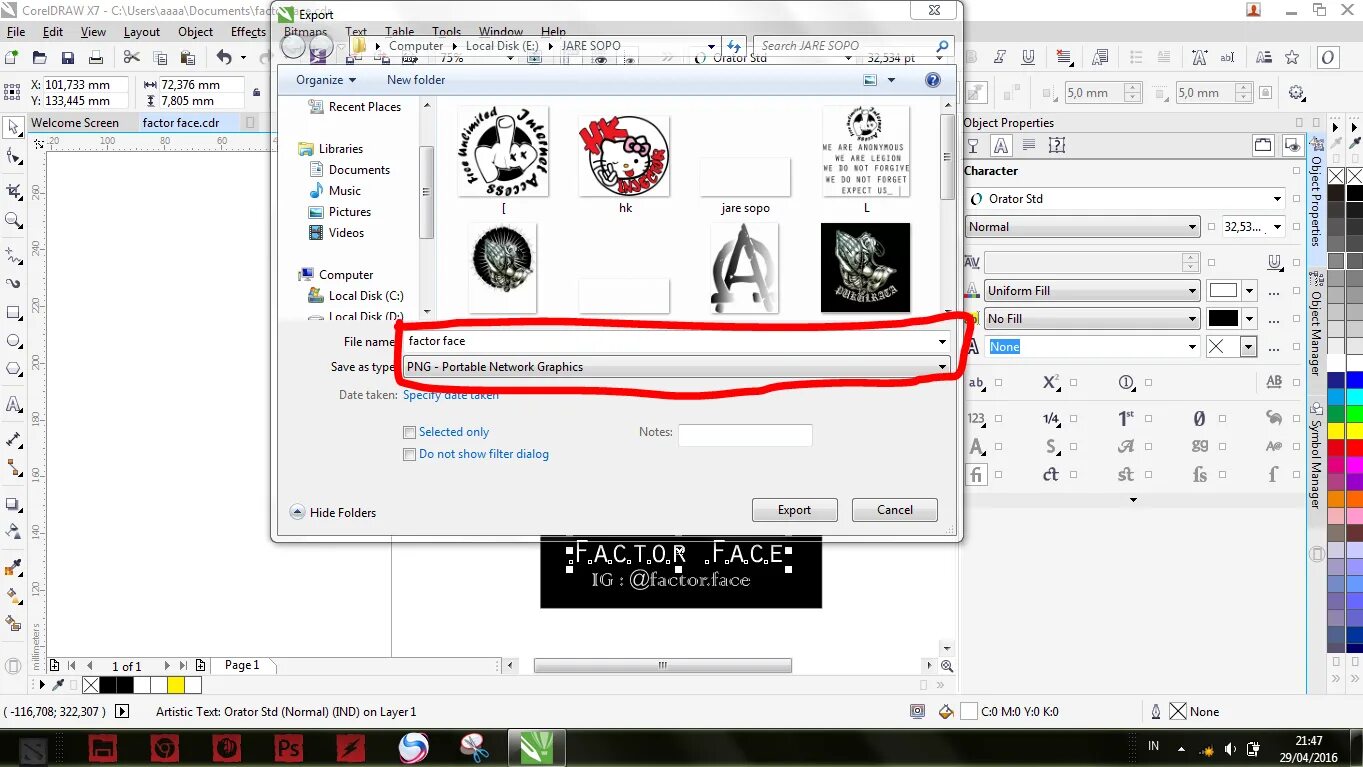This screenshot has width=1363, height=767.
Task: Select the Pick tool in CorelDRAW toolbox
Action: pos(13,127)
